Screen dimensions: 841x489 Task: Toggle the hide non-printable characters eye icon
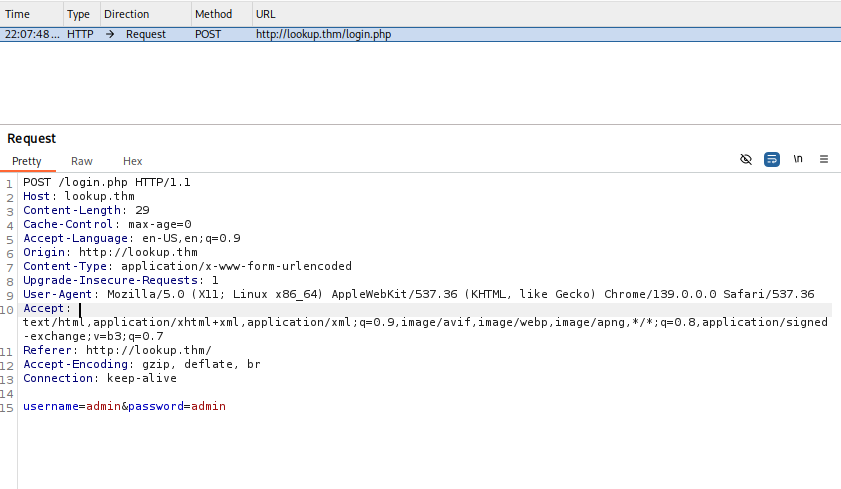click(x=746, y=159)
